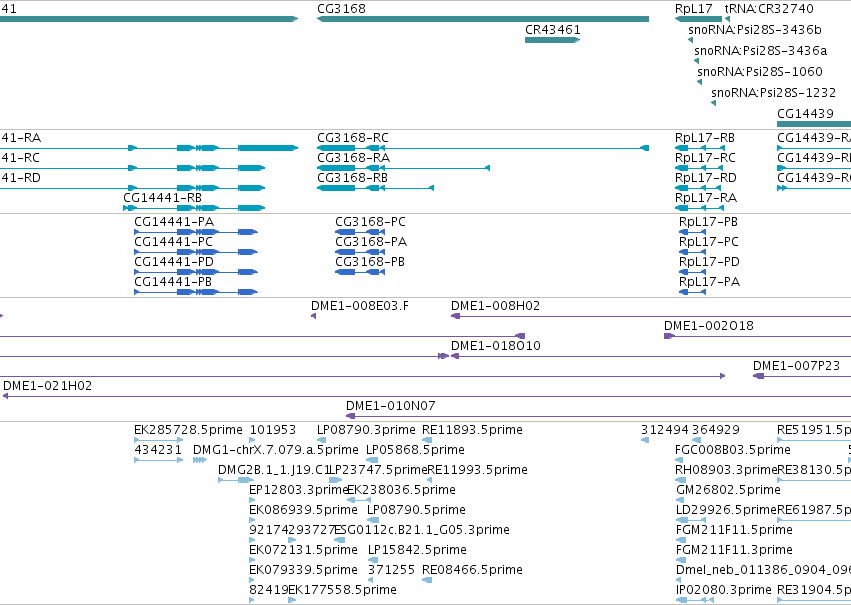
Task: Click the EK072131.5prime label
Action: [303, 550]
